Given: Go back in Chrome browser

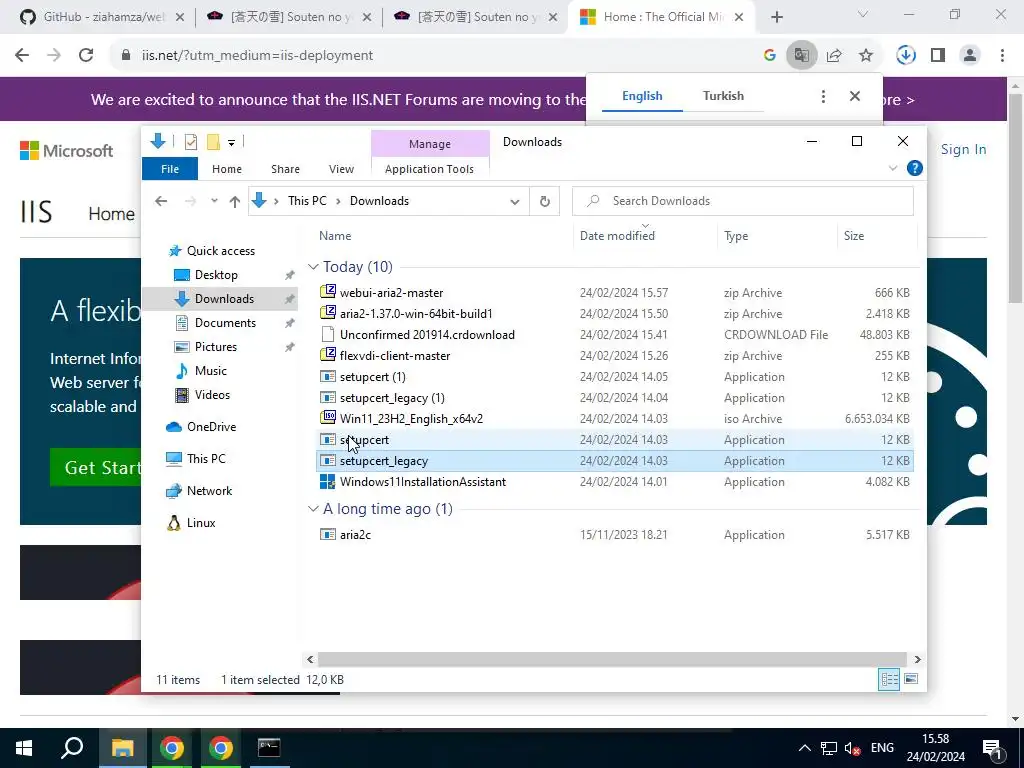Looking at the screenshot, I should [x=22, y=56].
